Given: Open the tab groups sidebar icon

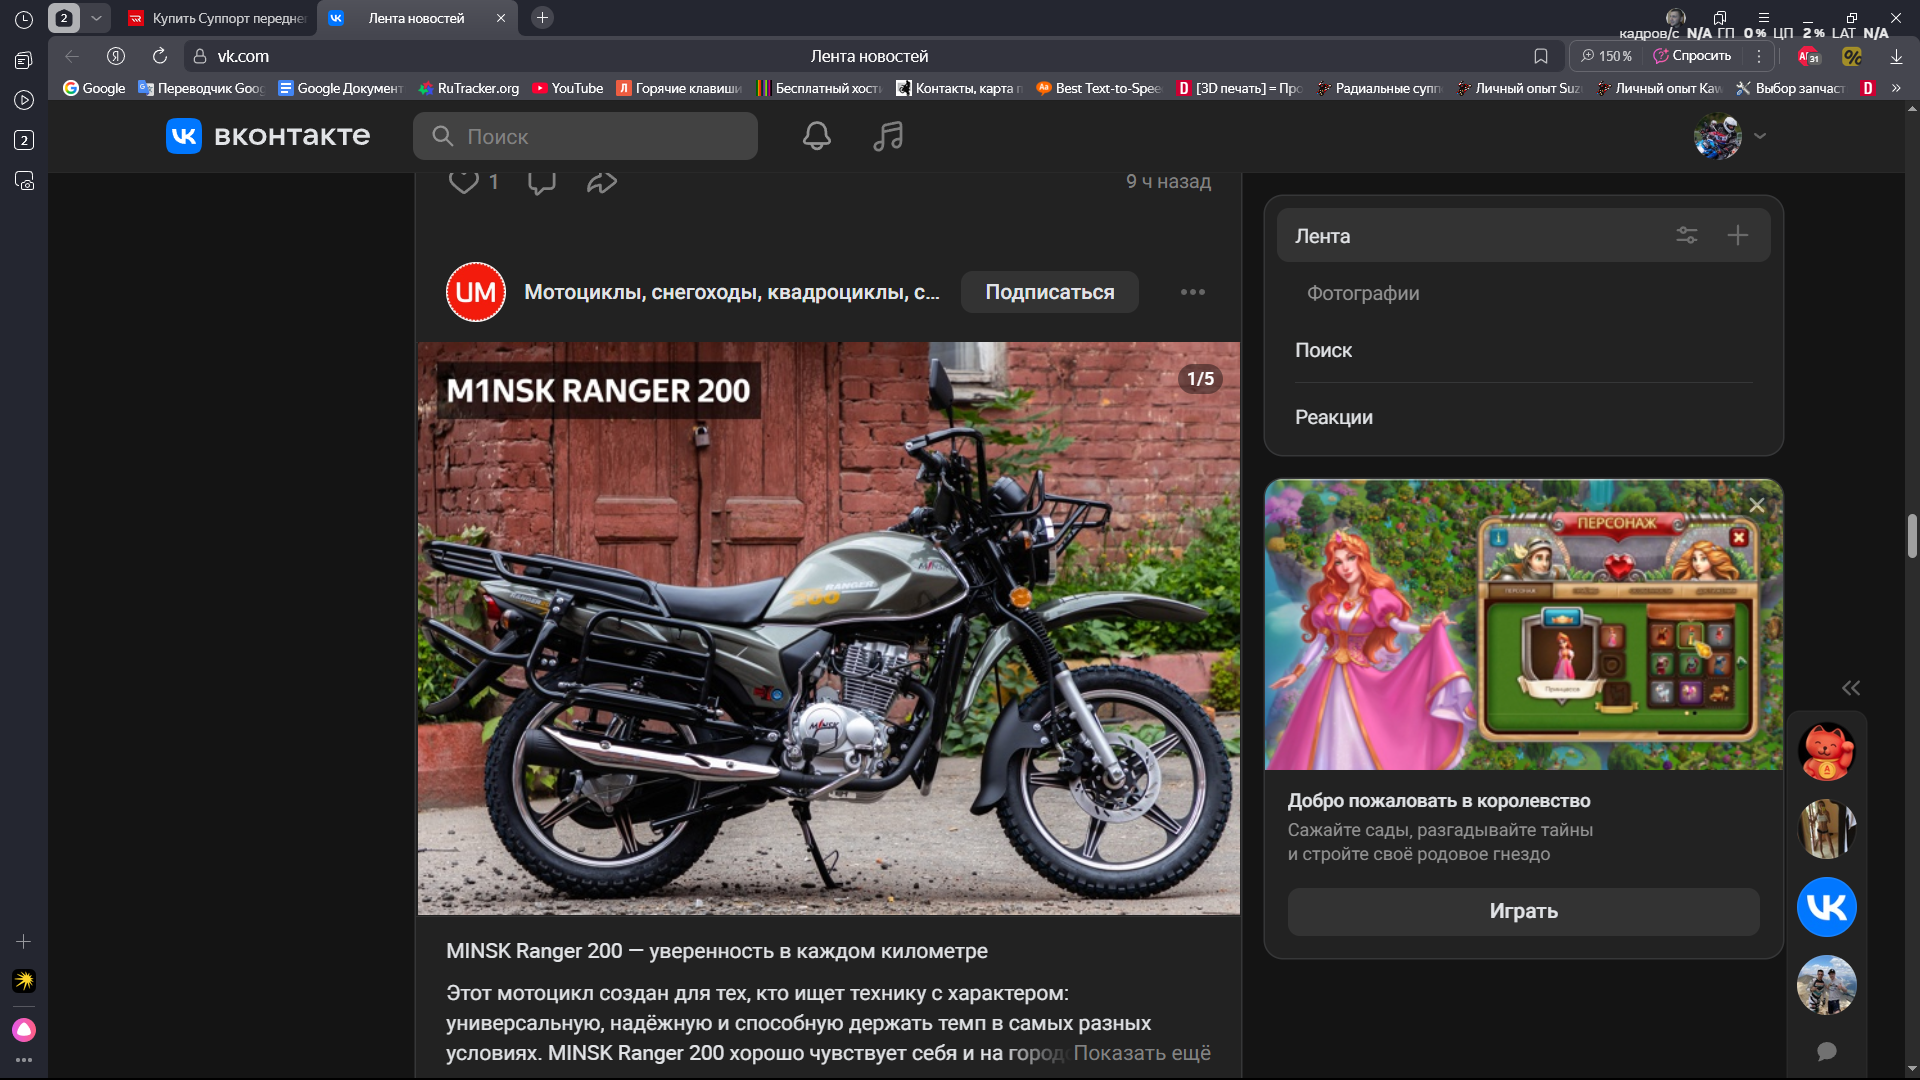Looking at the screenshot, I should [x=24, y=60].
